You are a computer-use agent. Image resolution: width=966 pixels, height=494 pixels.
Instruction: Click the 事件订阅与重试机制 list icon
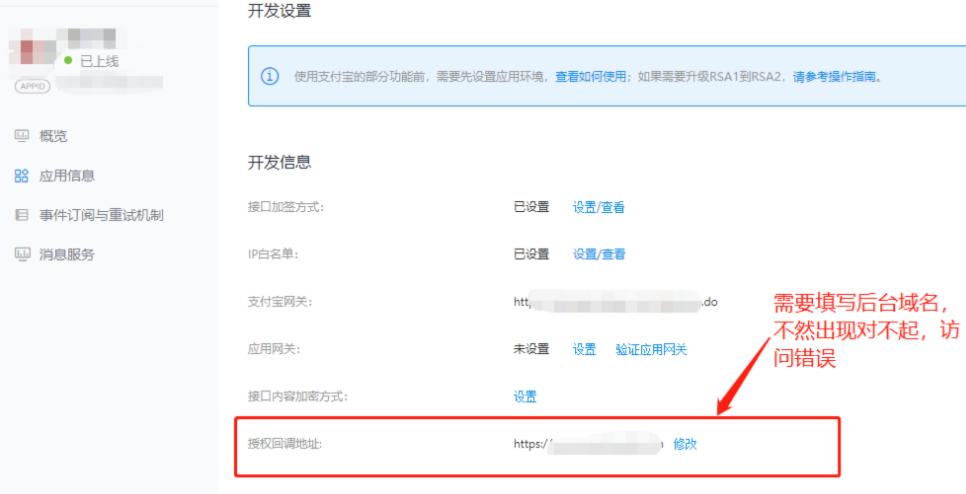tap(21, 215)
